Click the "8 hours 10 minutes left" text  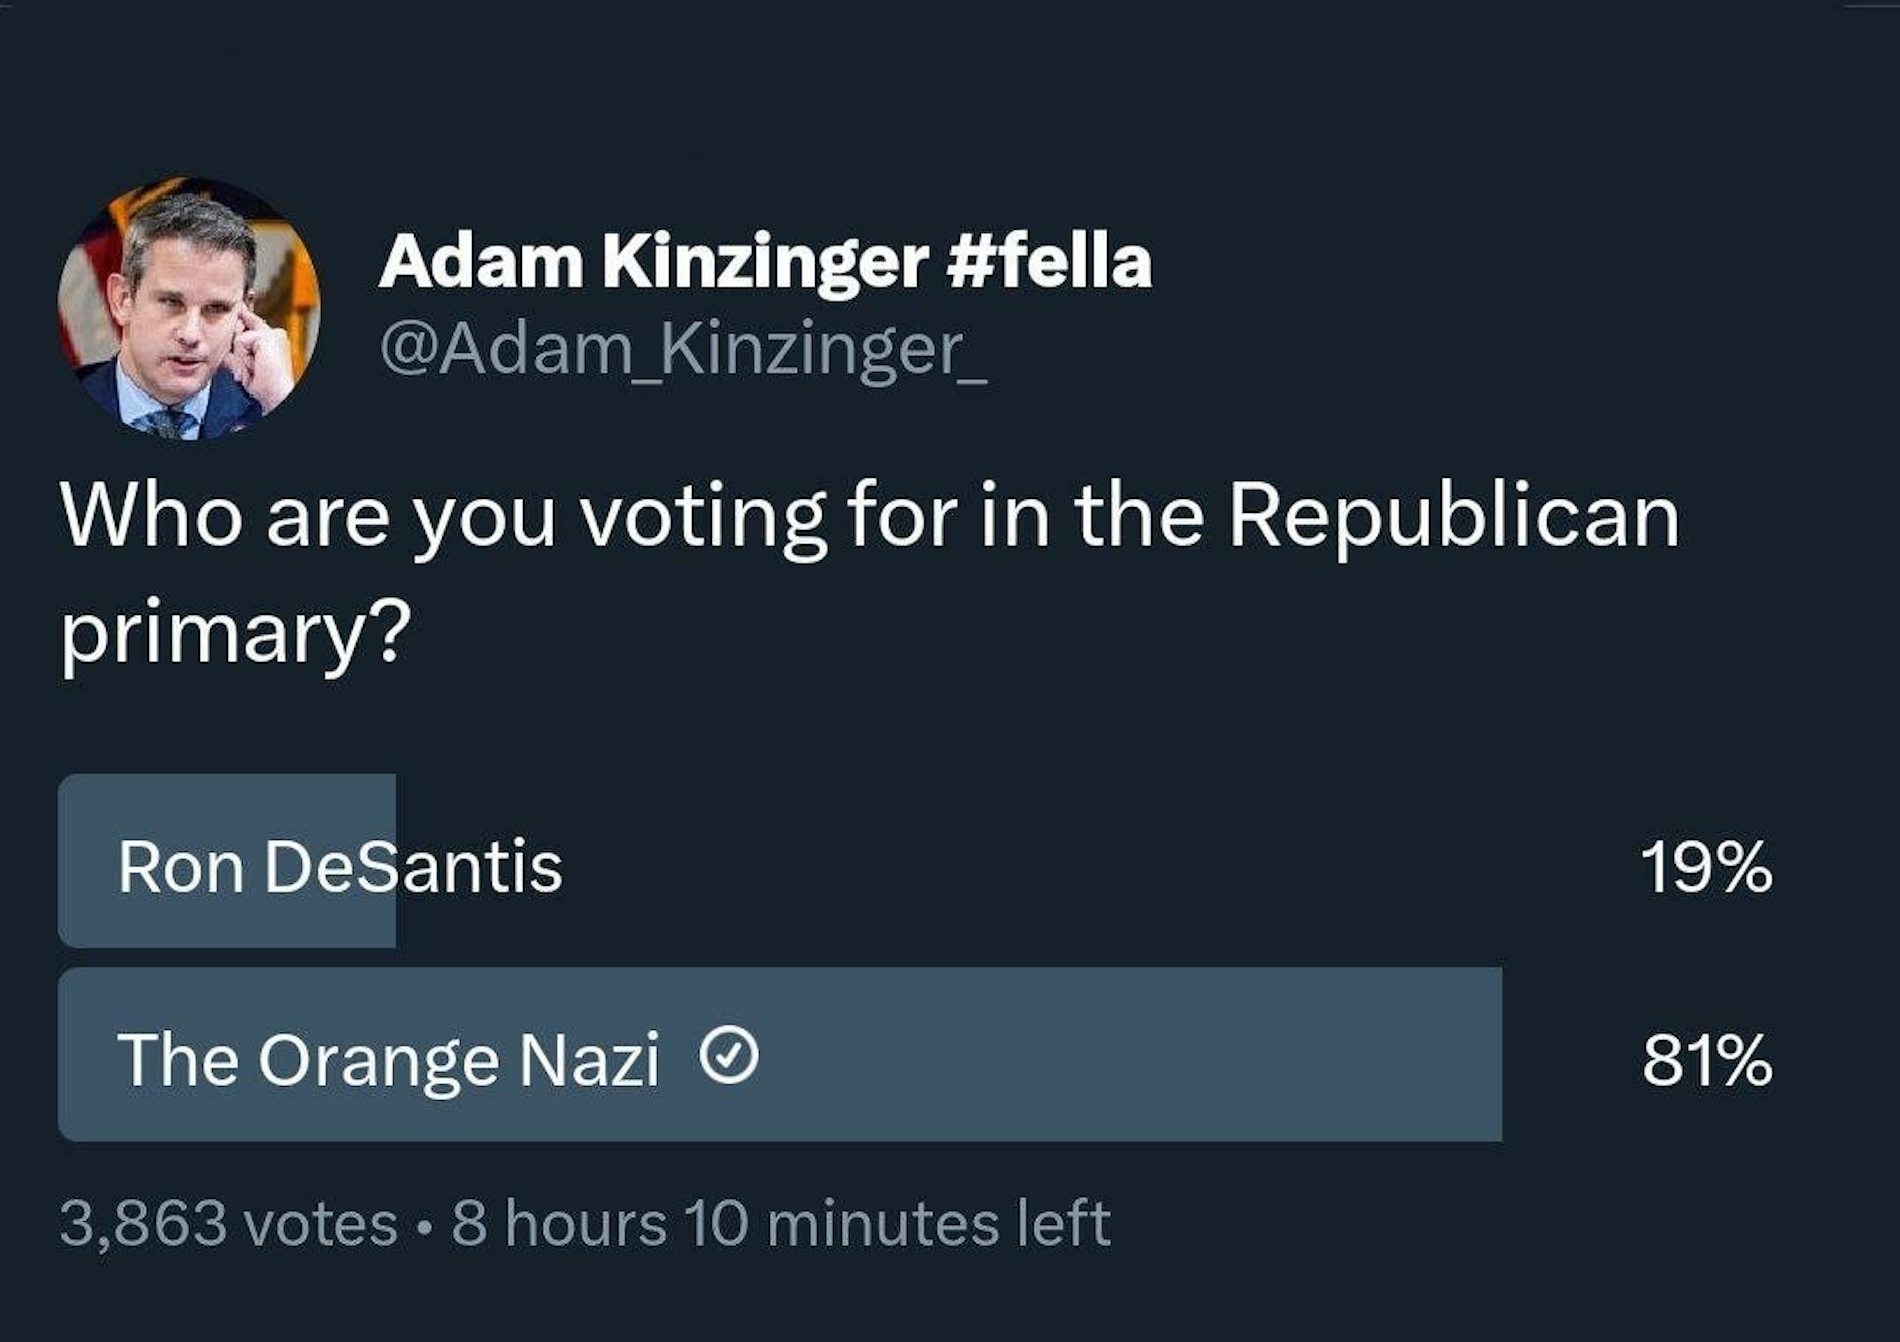pyautogui.click(x=780, y=1223)
